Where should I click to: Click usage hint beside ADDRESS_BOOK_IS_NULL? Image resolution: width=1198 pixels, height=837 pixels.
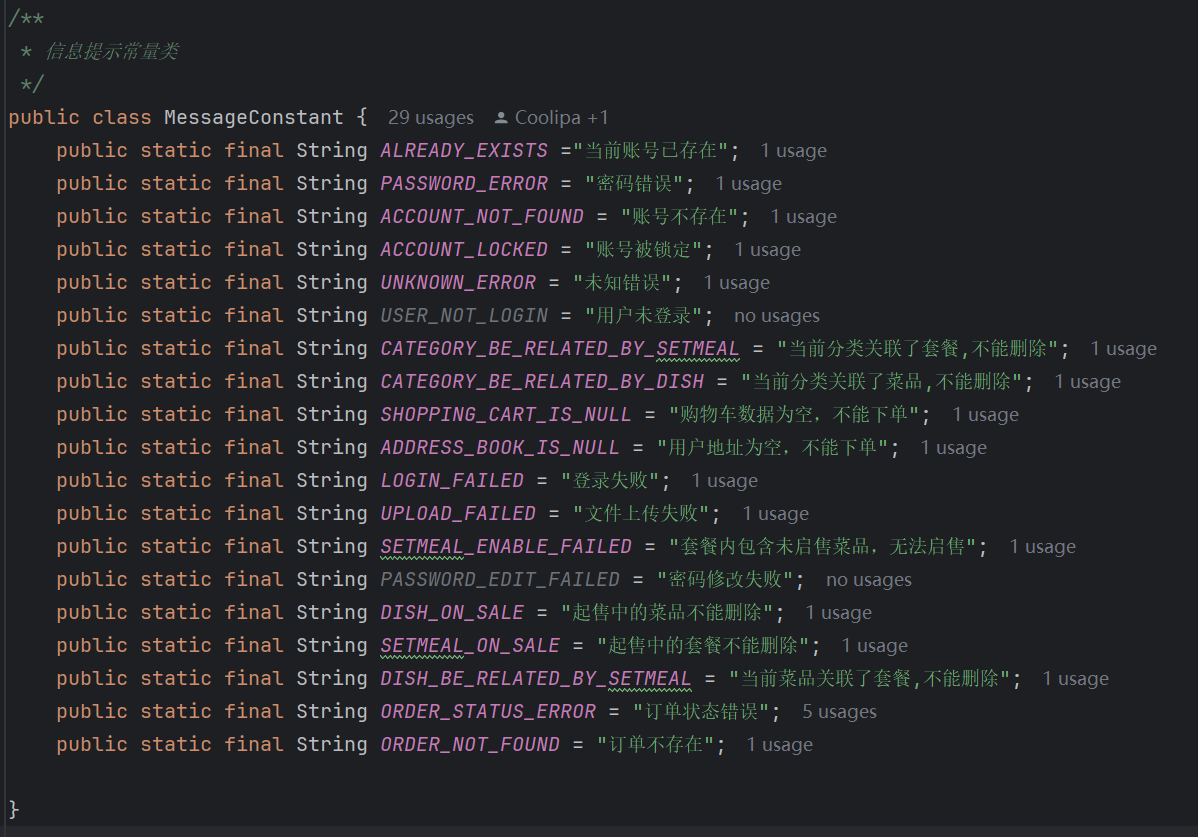954,448
